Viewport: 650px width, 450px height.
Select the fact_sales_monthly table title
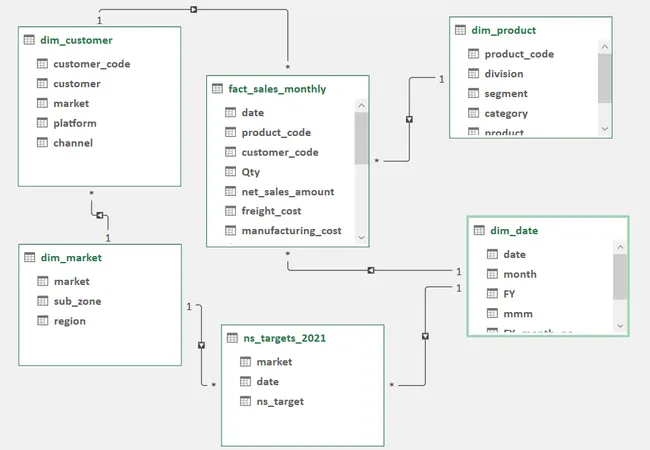tap(277, 89)
